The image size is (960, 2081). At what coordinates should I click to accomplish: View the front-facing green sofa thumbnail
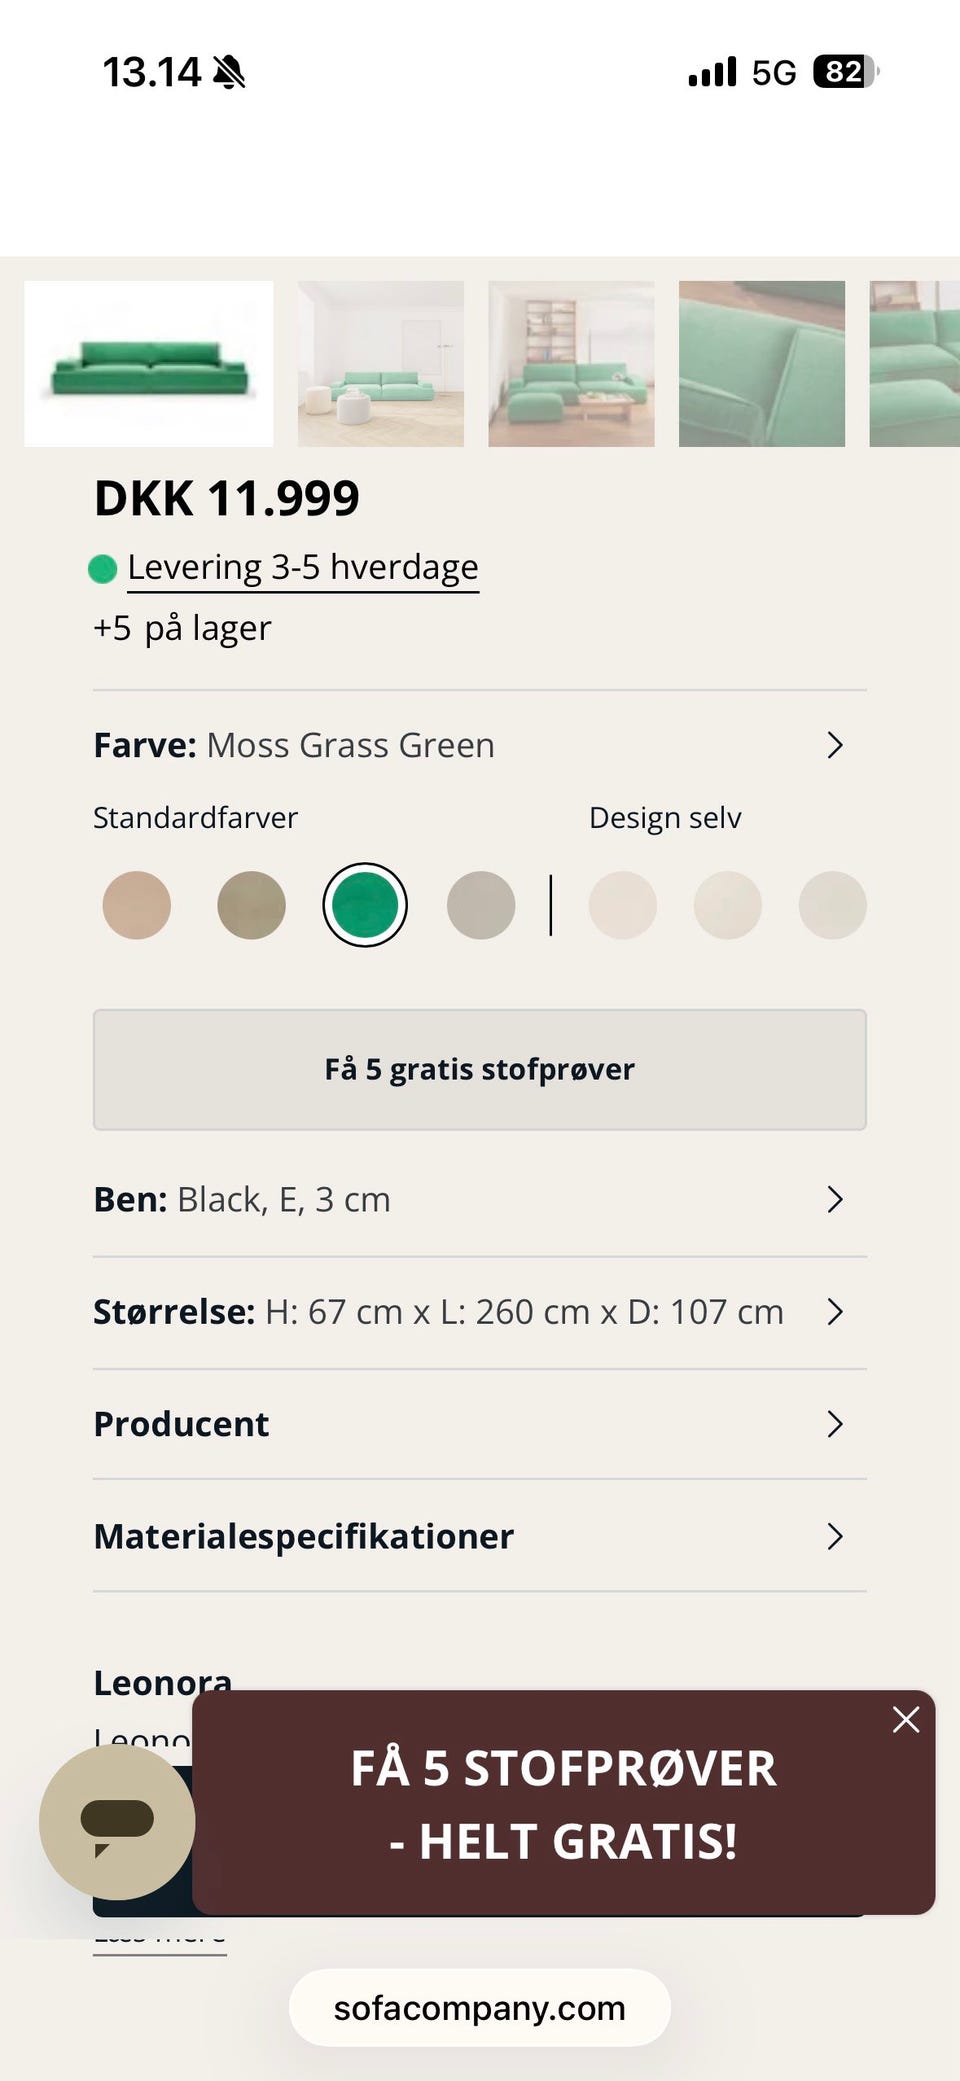[149, 364]
